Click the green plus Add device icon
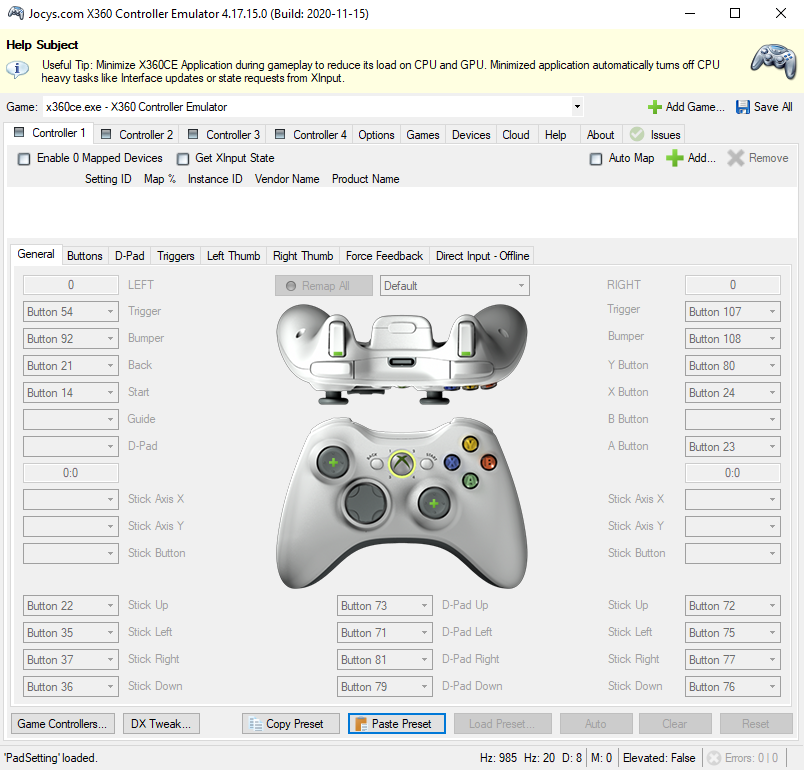This screenshot has height=770, width=804. coord(675,158)
